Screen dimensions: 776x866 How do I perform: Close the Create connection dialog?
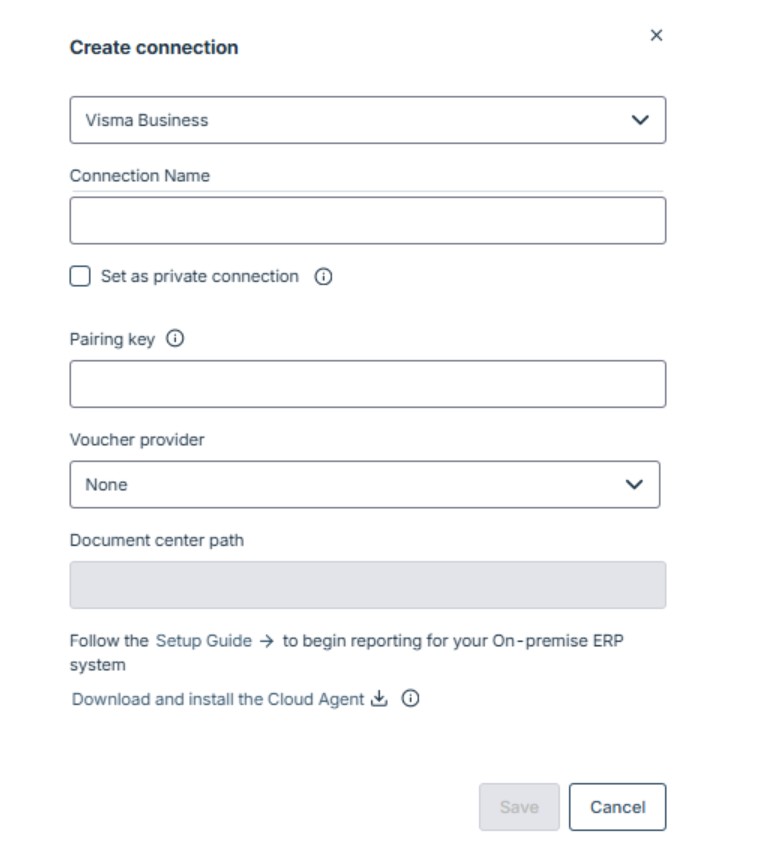point(656,35)
